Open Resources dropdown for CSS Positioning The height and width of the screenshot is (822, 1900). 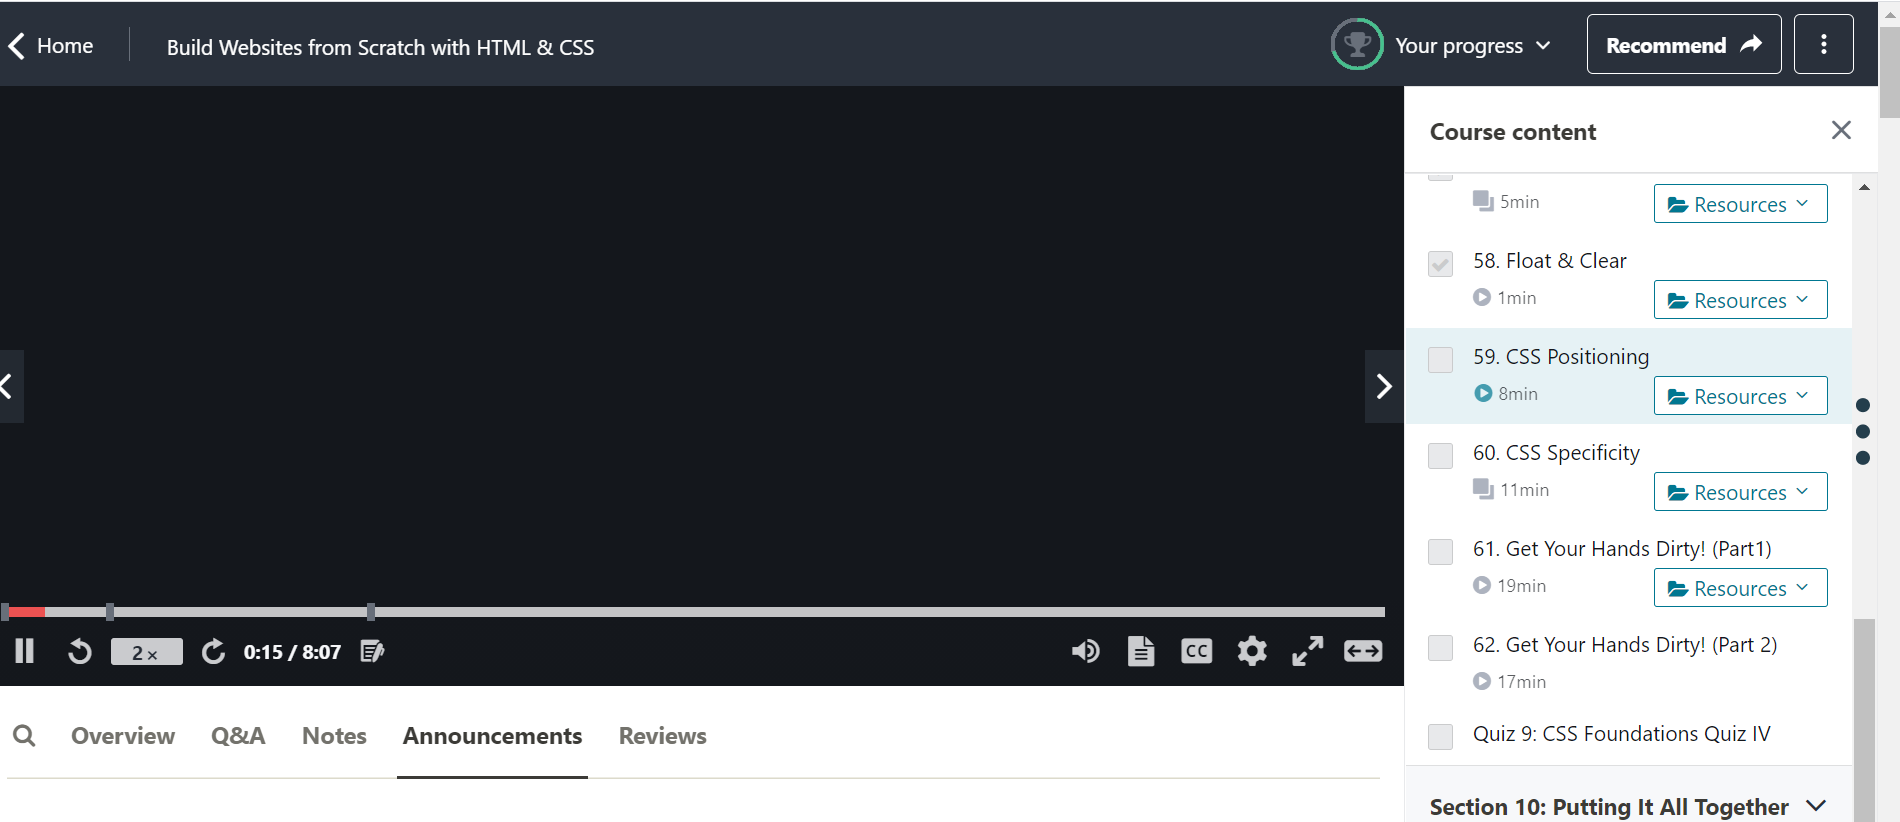[x=1740, y=396]
